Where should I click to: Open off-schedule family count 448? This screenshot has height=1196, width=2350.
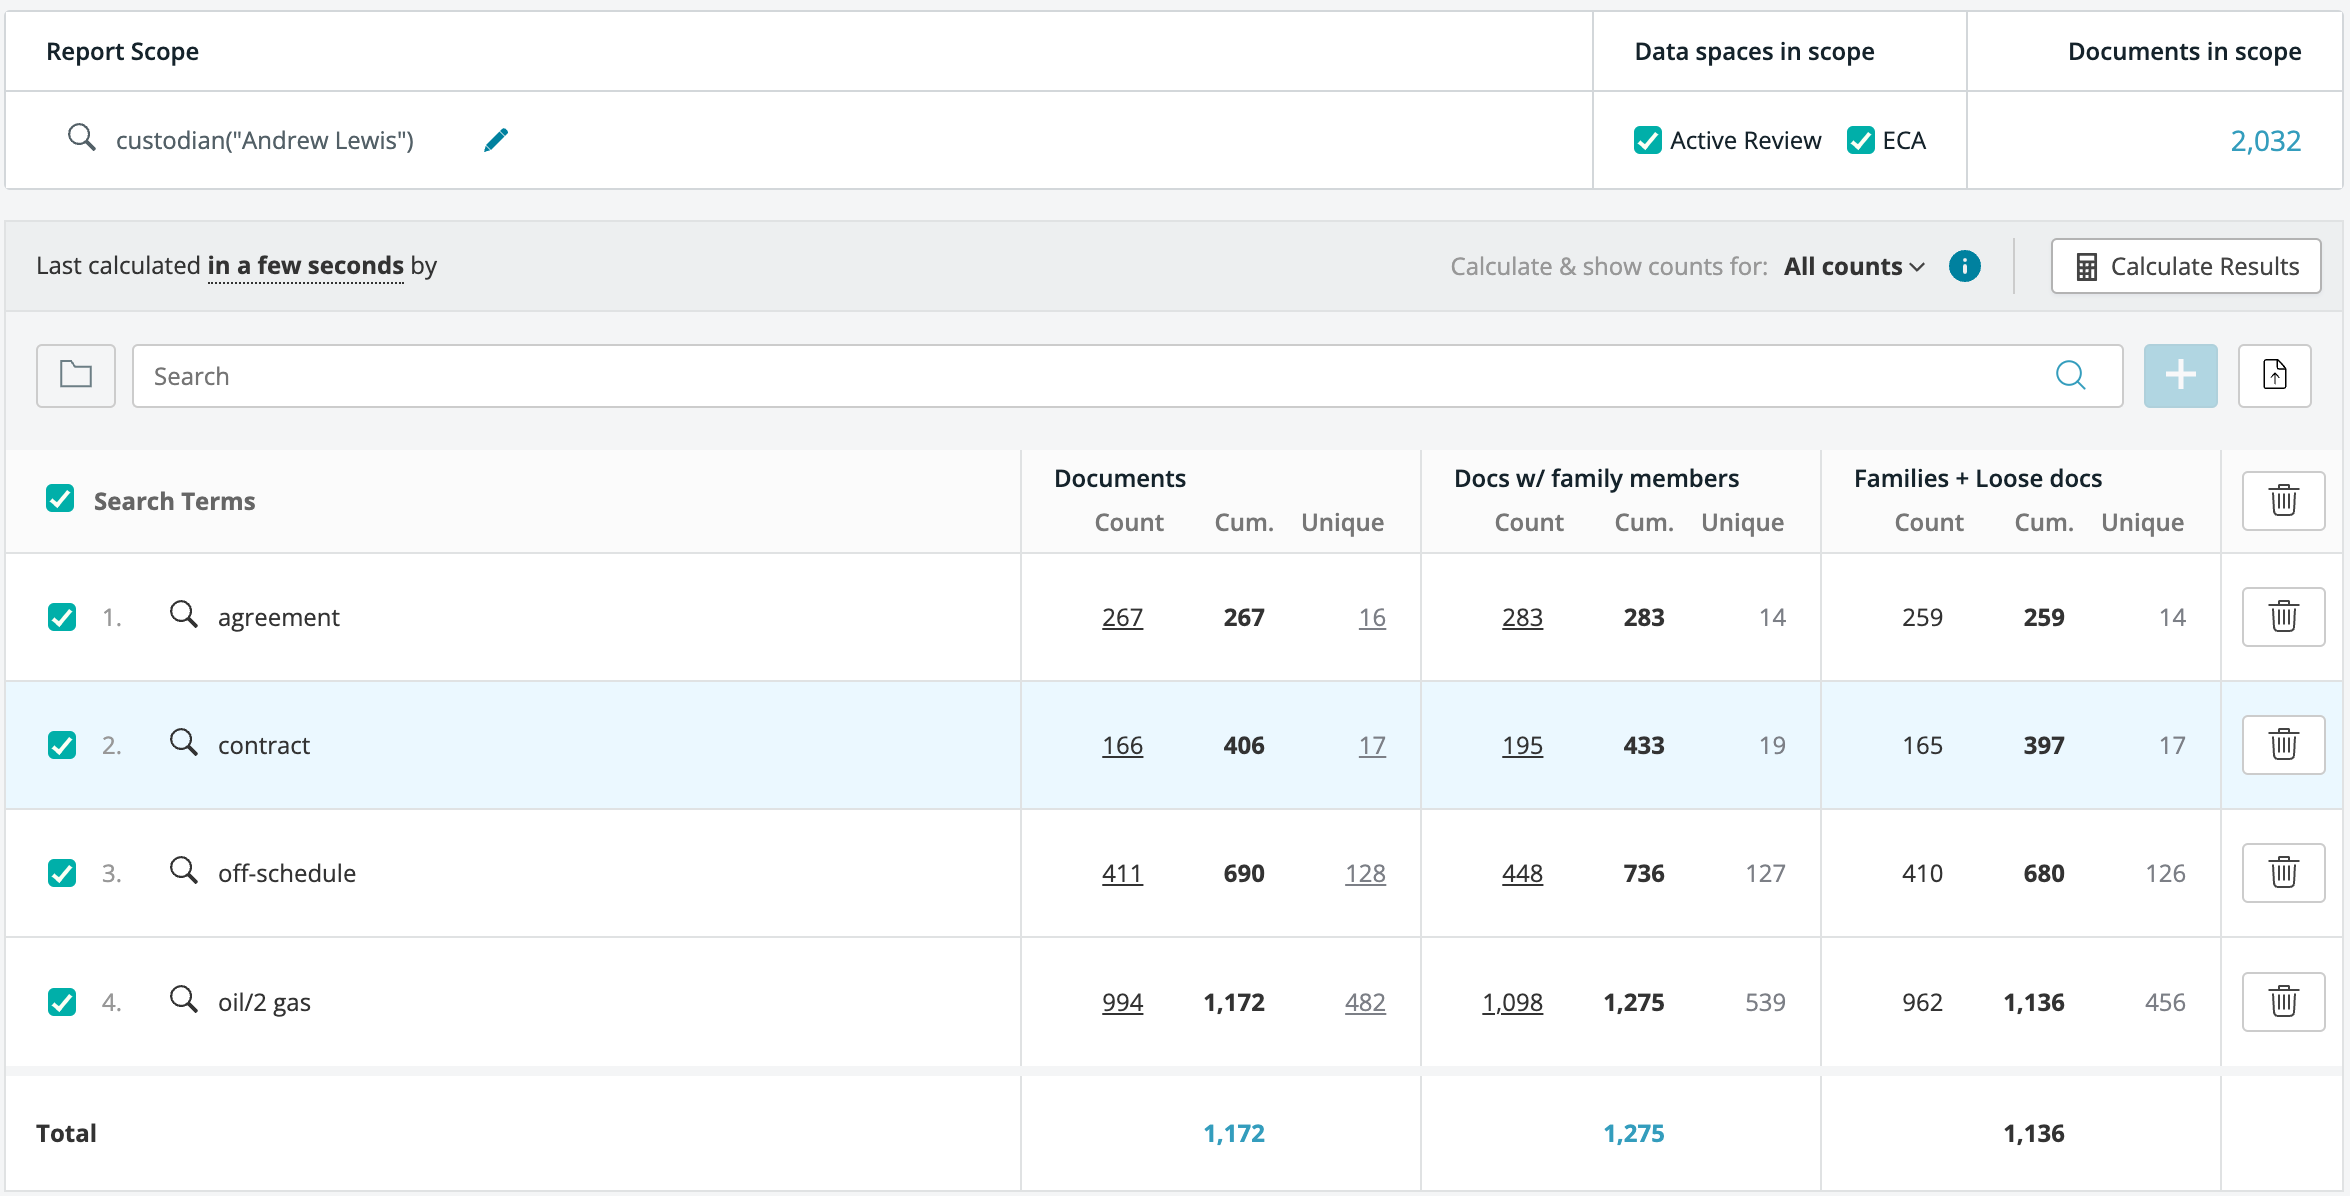pyautogui.click(x=1522, y=874)
